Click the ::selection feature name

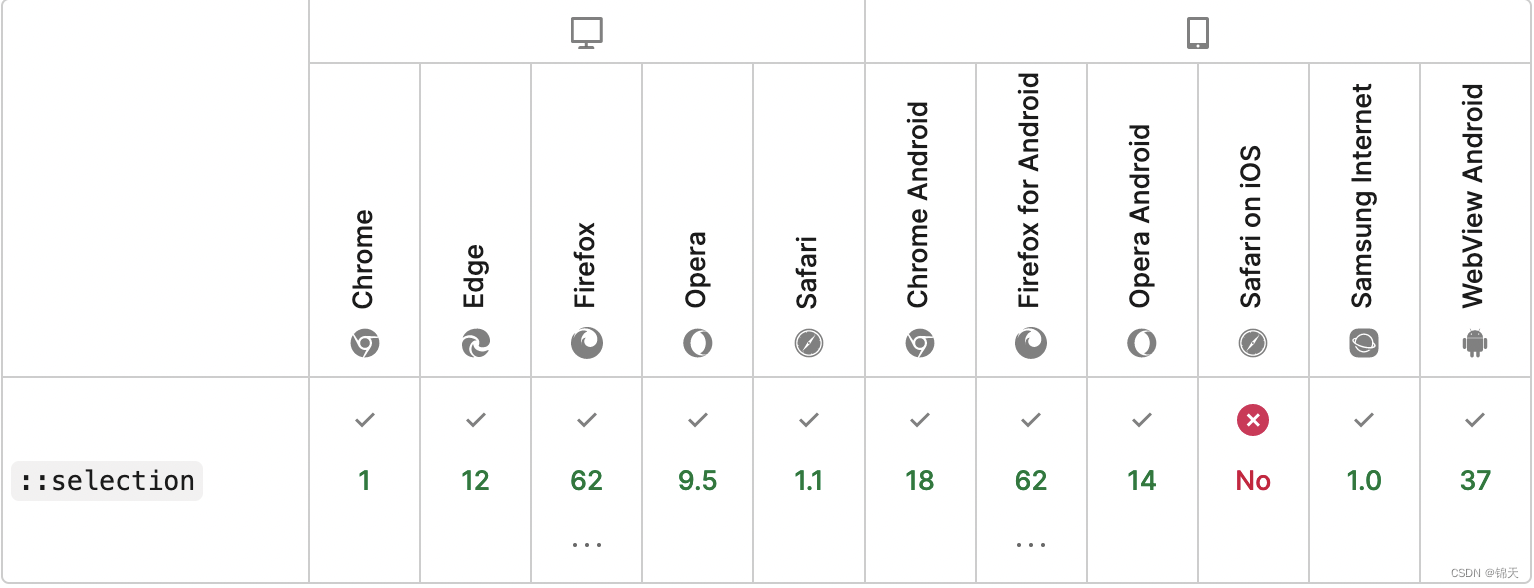tap(107, 481)
